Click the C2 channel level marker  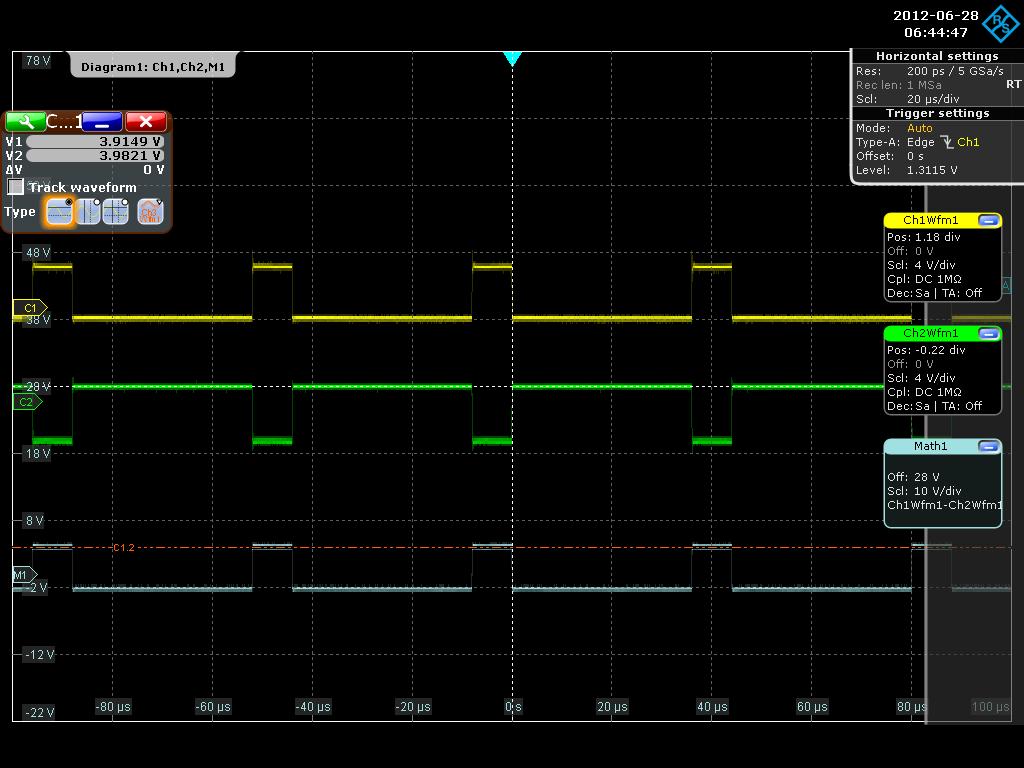(27, 402)
